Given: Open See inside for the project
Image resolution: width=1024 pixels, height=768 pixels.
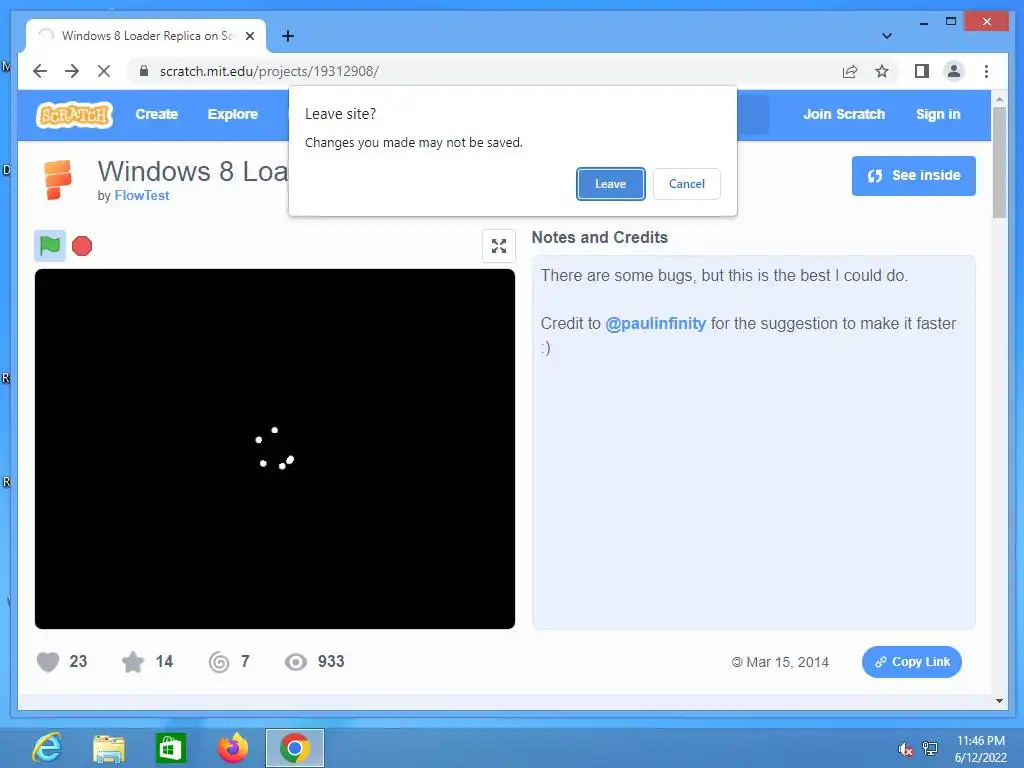Looking at the screenshot, I should 914,176.
